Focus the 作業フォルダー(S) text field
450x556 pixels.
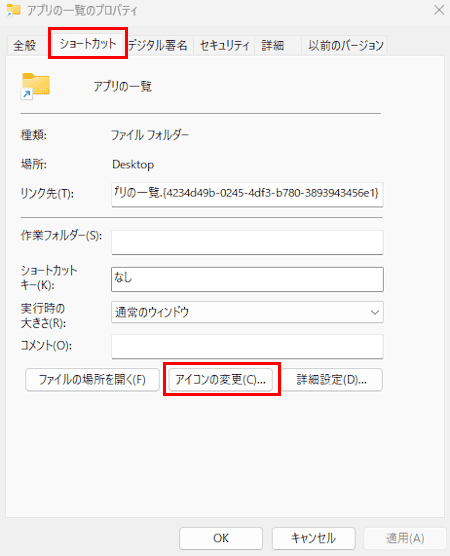pos(247,242)
